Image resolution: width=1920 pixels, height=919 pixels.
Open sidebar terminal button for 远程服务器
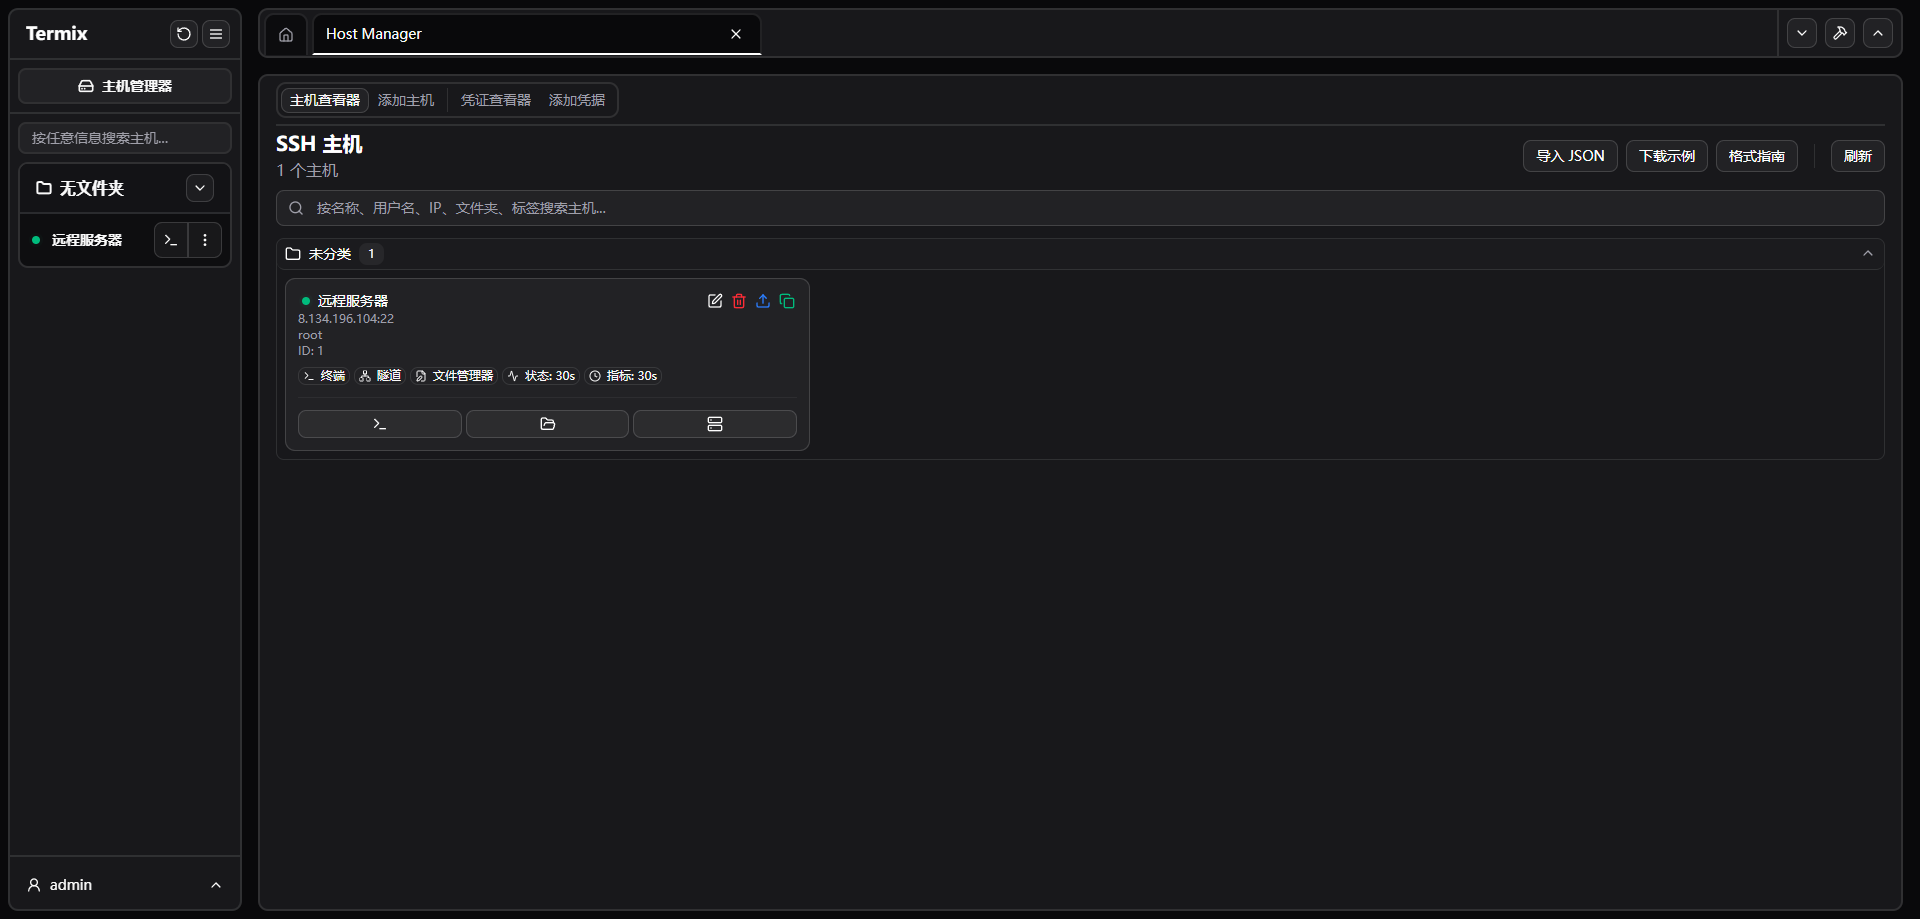(171, 240)
